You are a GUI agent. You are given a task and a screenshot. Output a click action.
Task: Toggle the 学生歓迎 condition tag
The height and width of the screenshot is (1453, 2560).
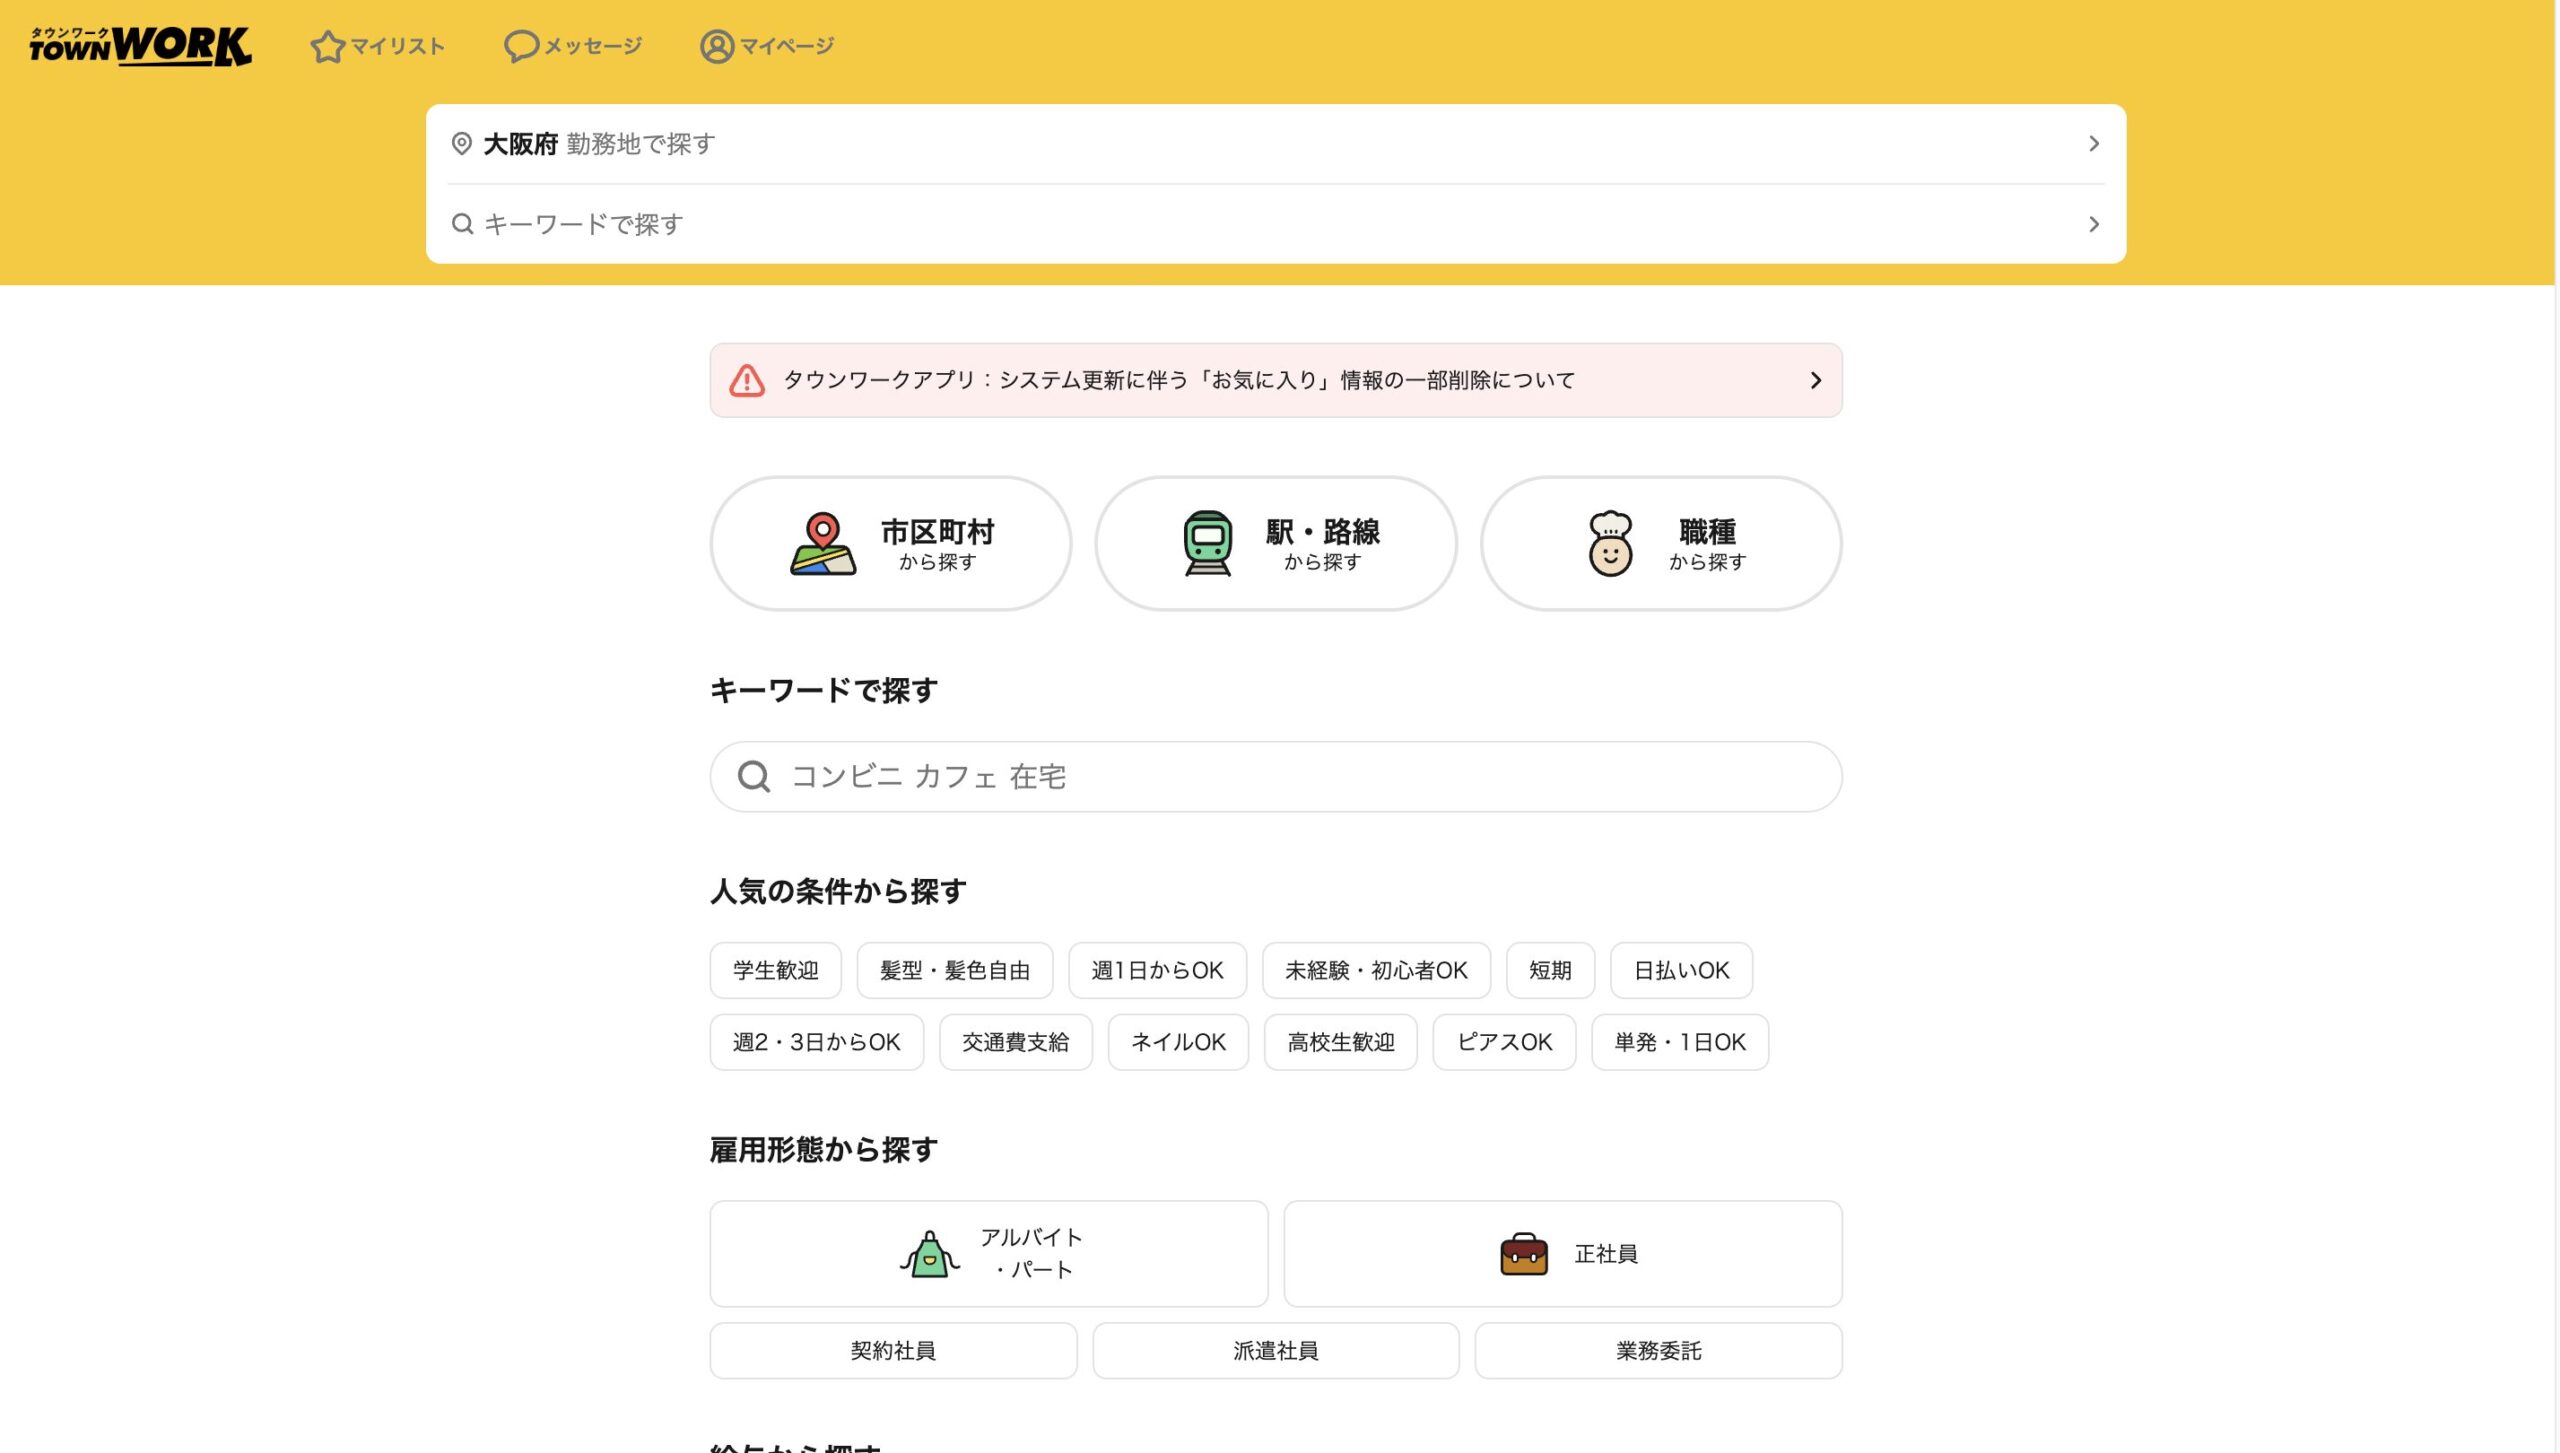click(775, 970)
